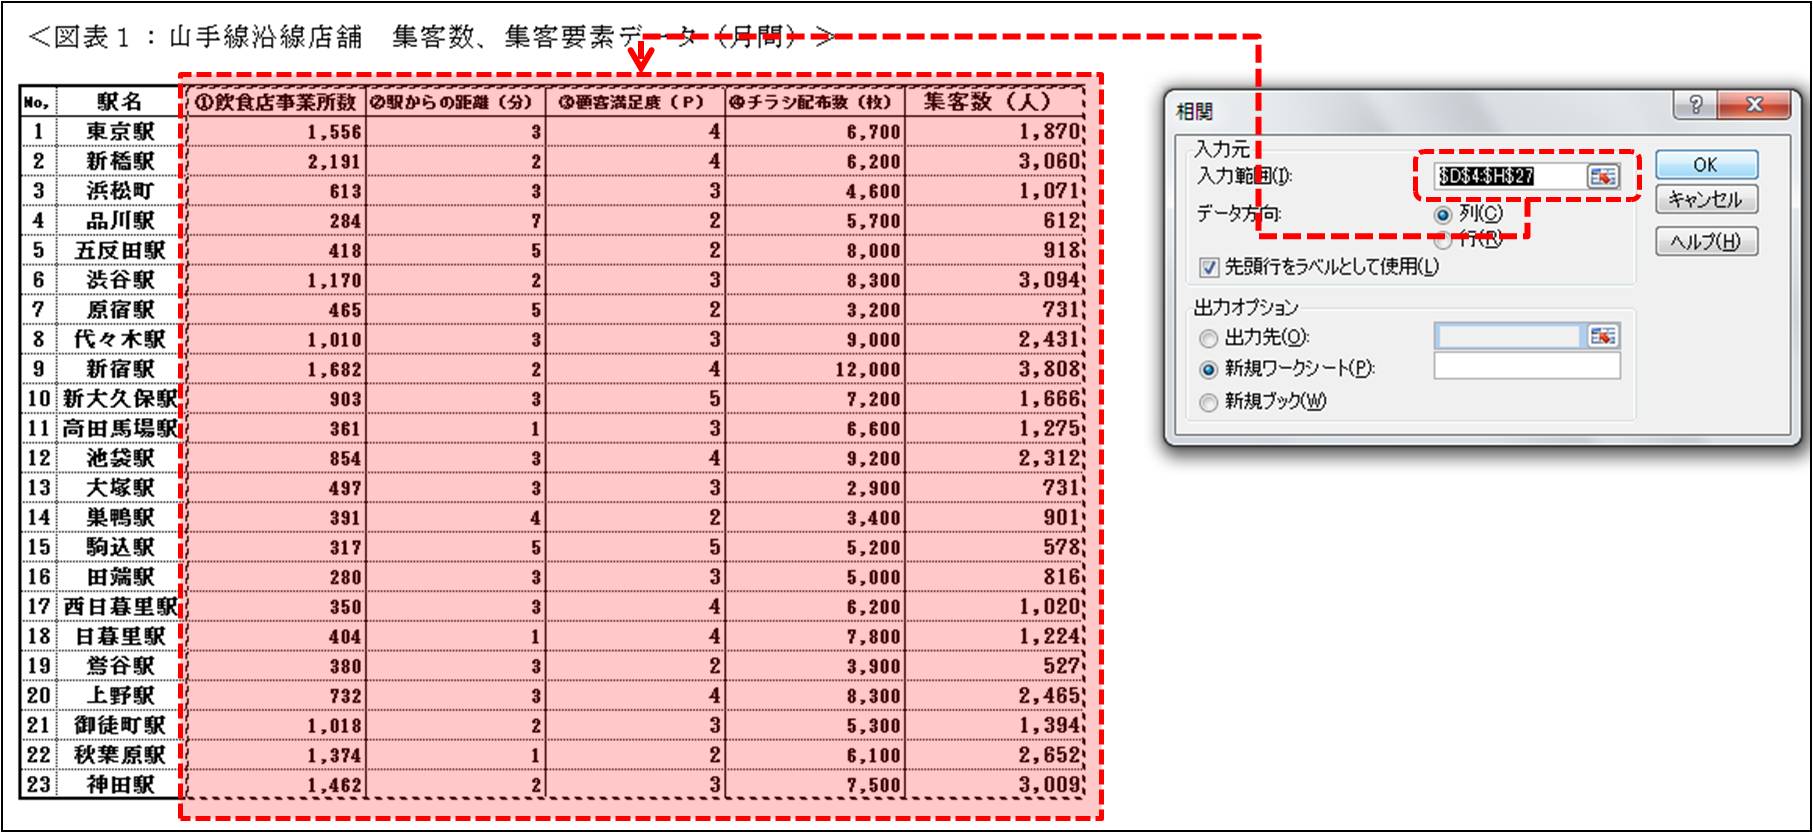Toggle 先頭行をラベルとして使用 checkbox
The image size is (1813, 833).
point(1209,267)
